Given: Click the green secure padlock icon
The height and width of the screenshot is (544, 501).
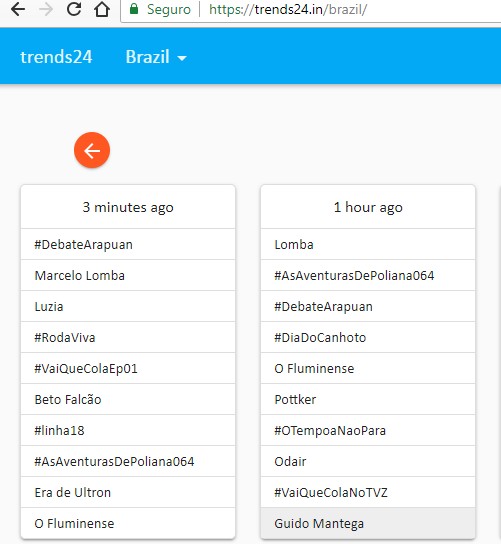Looking at the screenshot, I should (x=134, y=9).
